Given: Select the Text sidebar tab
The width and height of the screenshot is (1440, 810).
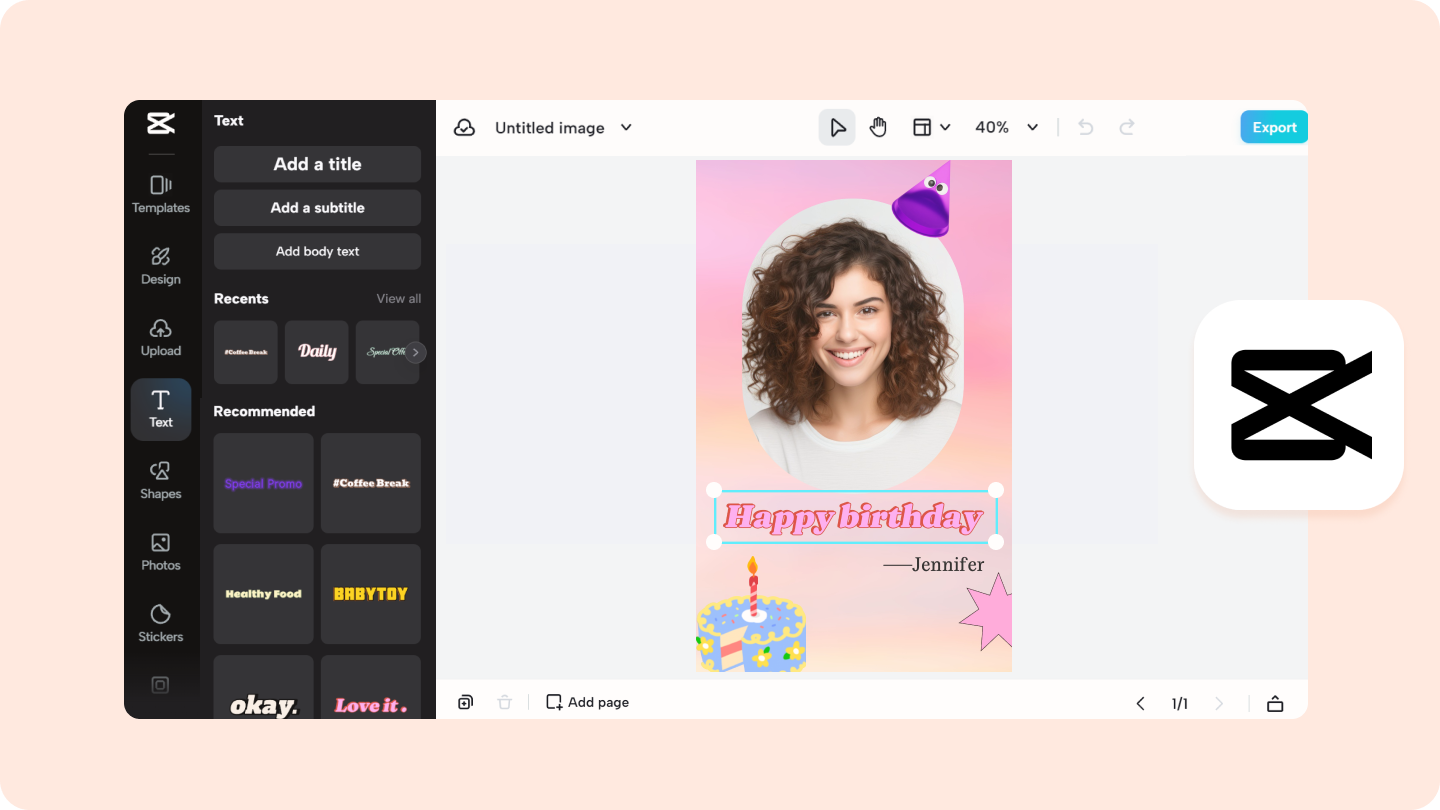Looking at the screenshot, I should click(161, 409).
